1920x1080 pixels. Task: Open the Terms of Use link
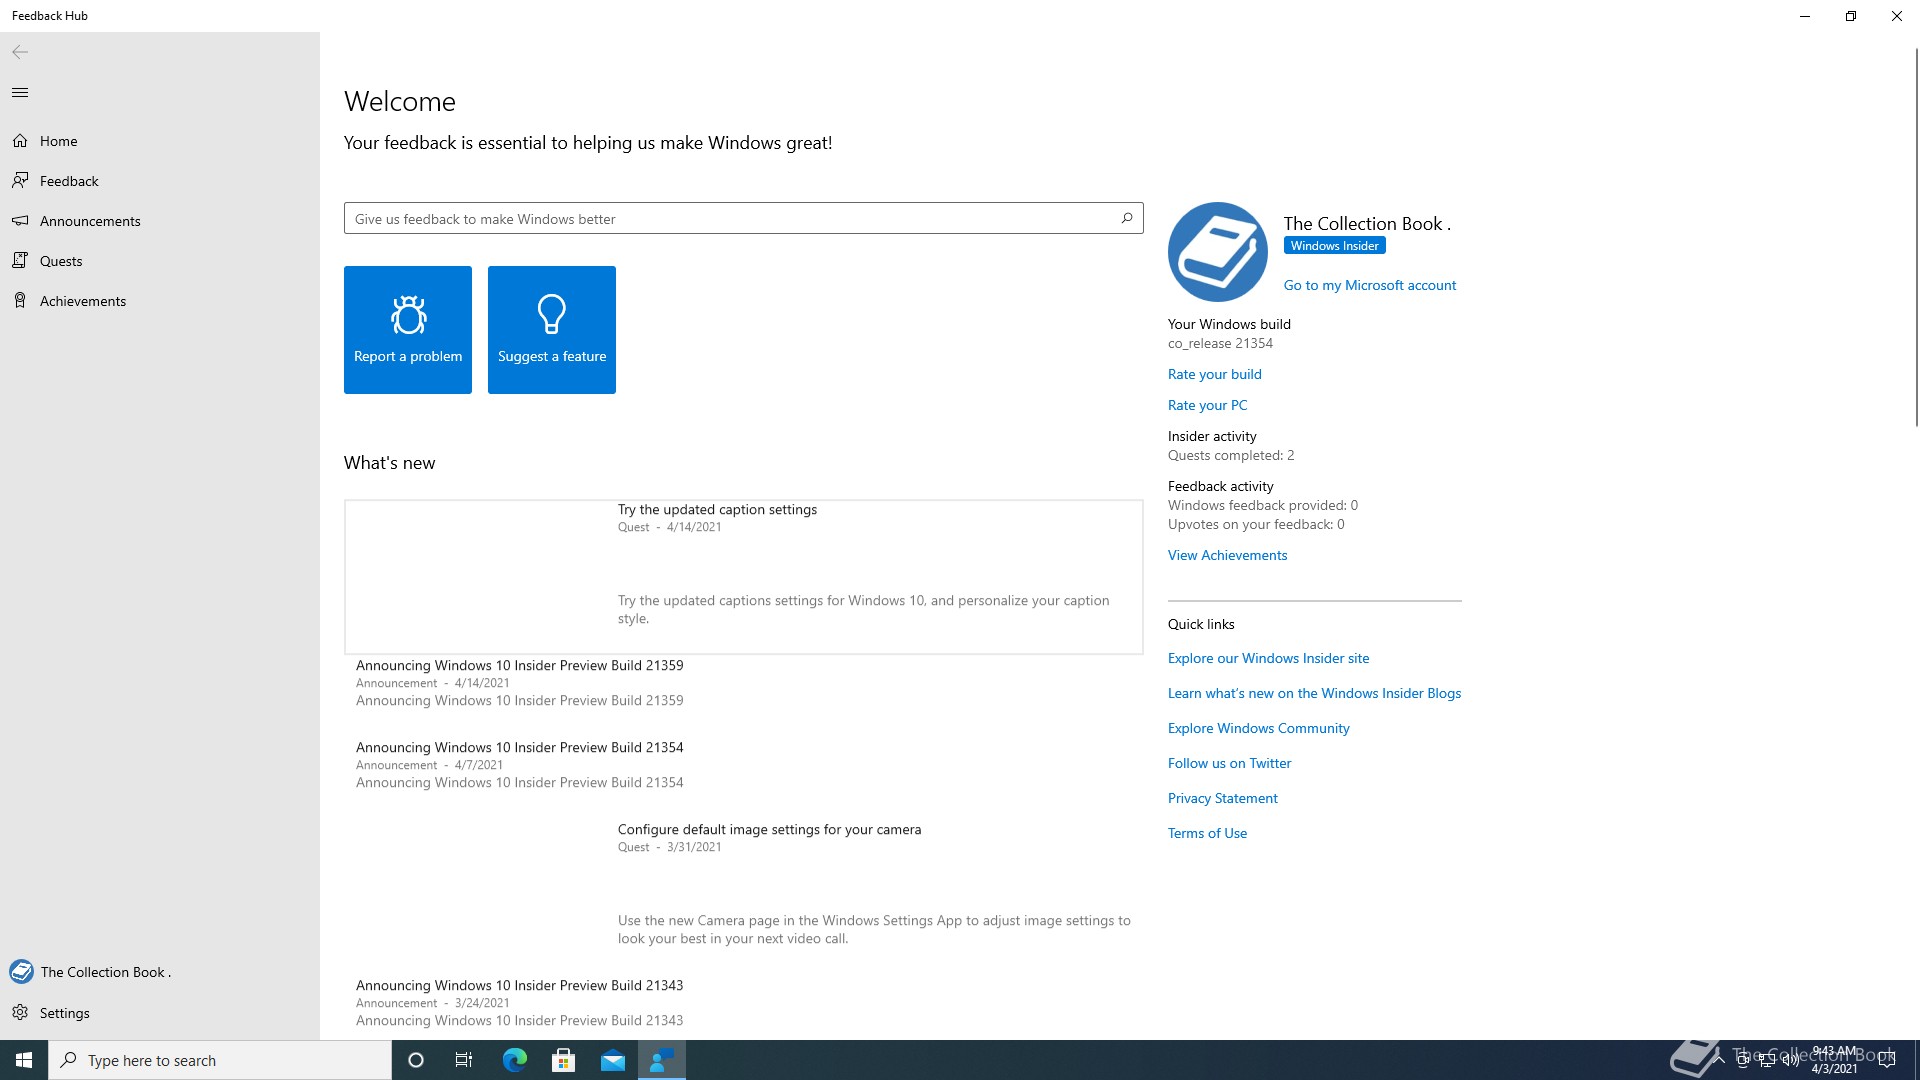(x=1208, y=833)
